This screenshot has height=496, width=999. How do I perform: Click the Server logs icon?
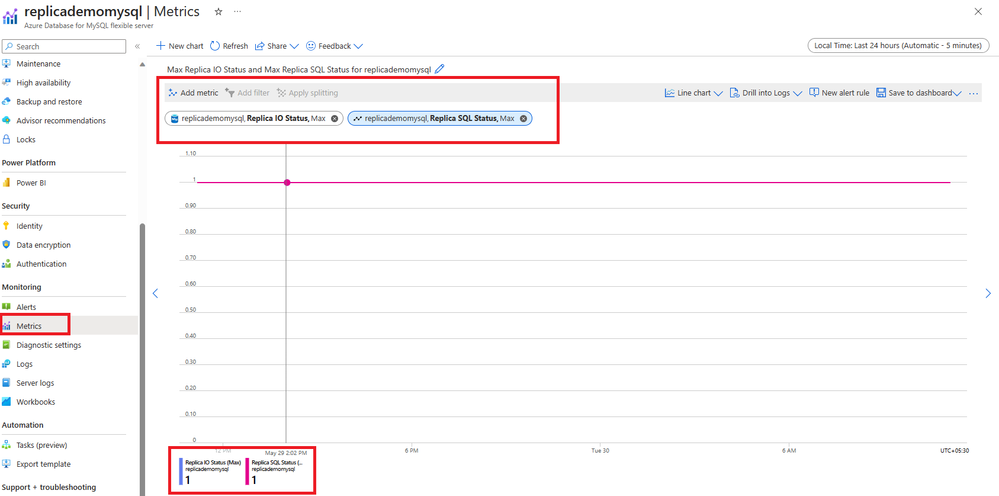6,383
